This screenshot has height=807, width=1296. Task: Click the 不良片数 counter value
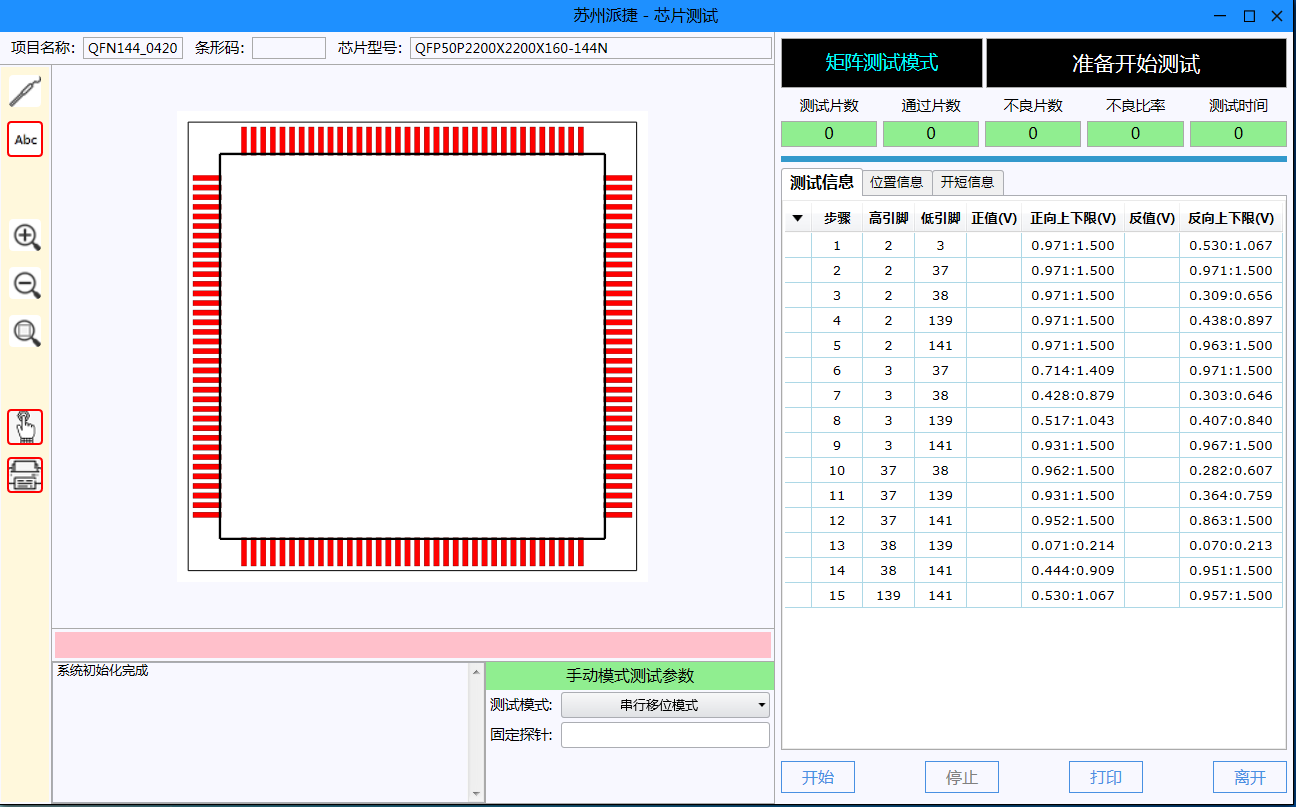1033,133
